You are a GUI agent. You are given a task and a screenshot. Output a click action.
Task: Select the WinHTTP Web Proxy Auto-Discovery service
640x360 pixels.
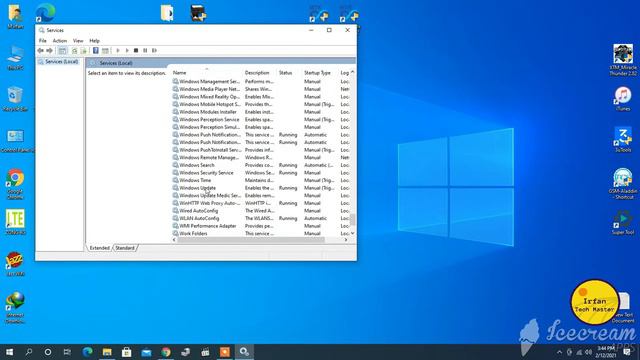(261, 203)
